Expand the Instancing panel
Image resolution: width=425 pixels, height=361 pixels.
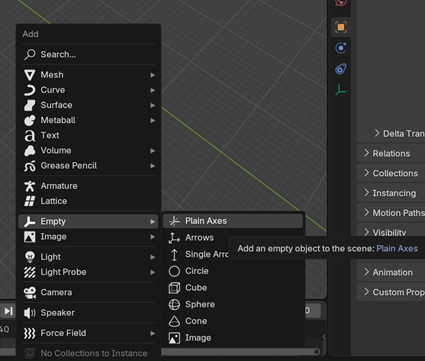pos(391,193)
